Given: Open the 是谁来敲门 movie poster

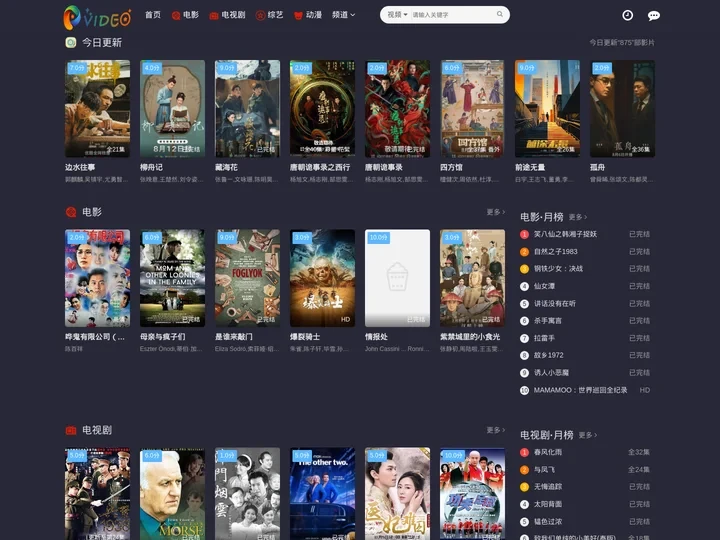Looking at the screenshot, I should (247, 278).
